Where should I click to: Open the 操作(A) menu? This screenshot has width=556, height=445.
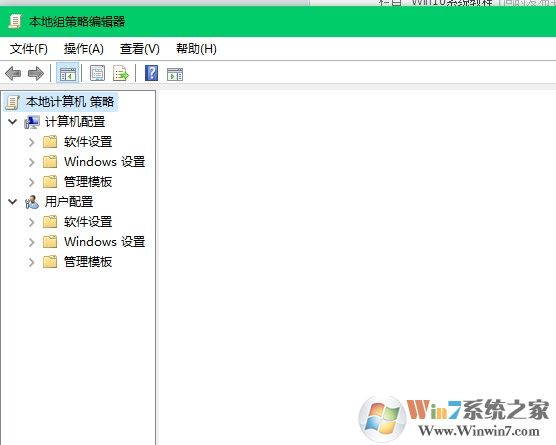pos(84,49)
